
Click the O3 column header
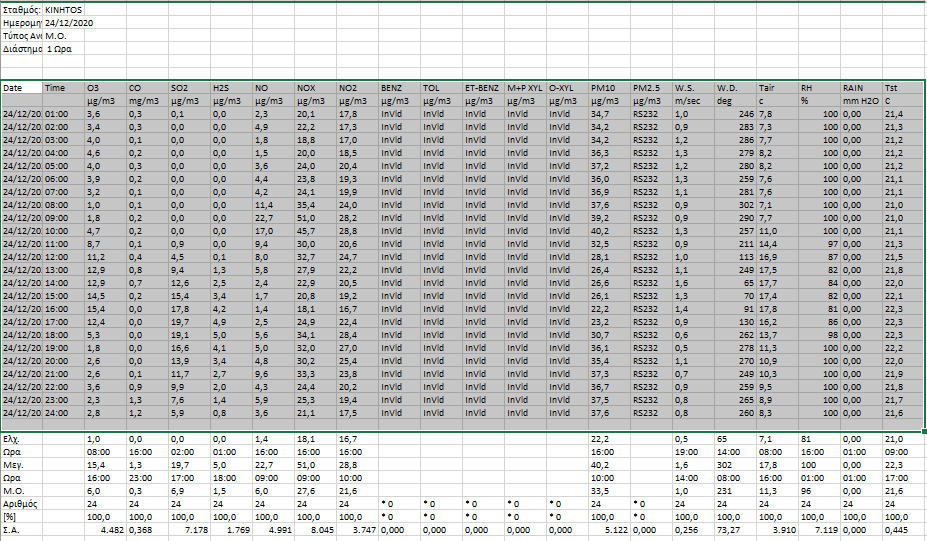pyautogui.click(x=105, y=88)
